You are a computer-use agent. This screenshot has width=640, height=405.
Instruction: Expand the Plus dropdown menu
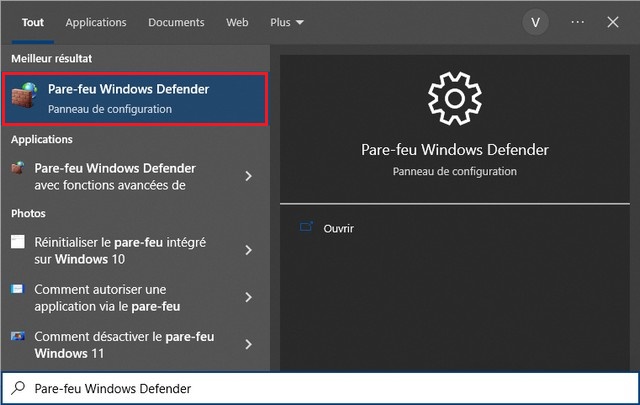[287, 22]
